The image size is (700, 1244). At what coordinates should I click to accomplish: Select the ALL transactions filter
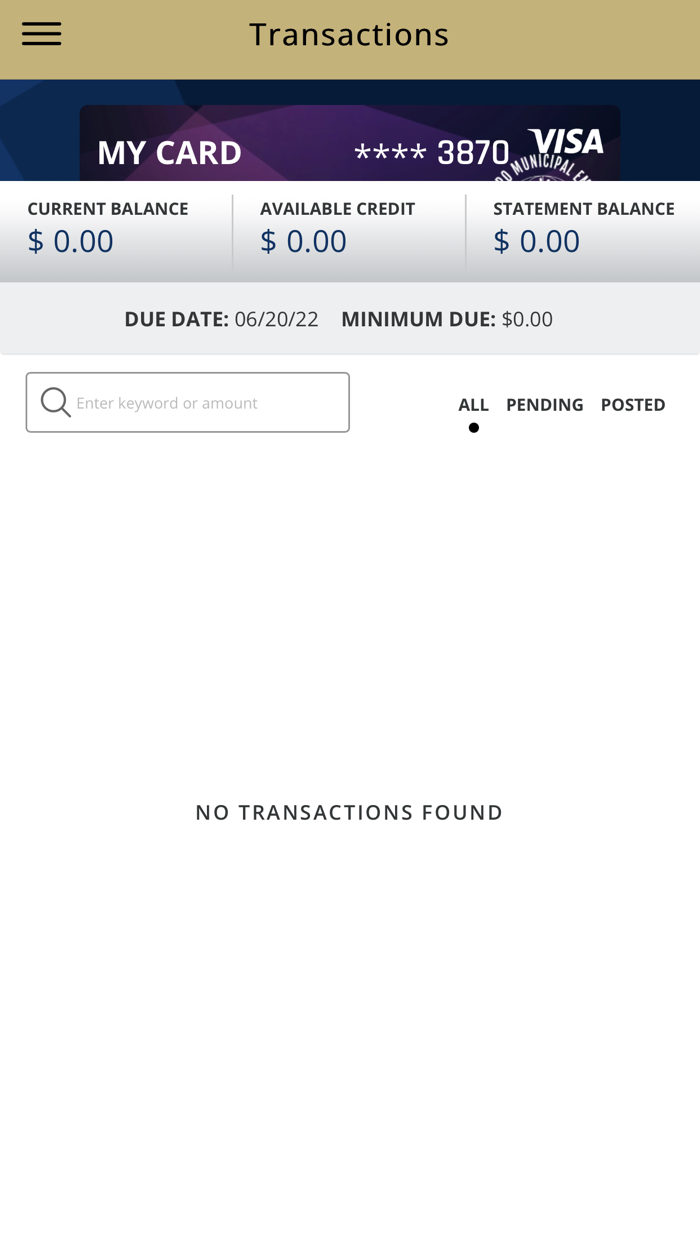(473, 405)
